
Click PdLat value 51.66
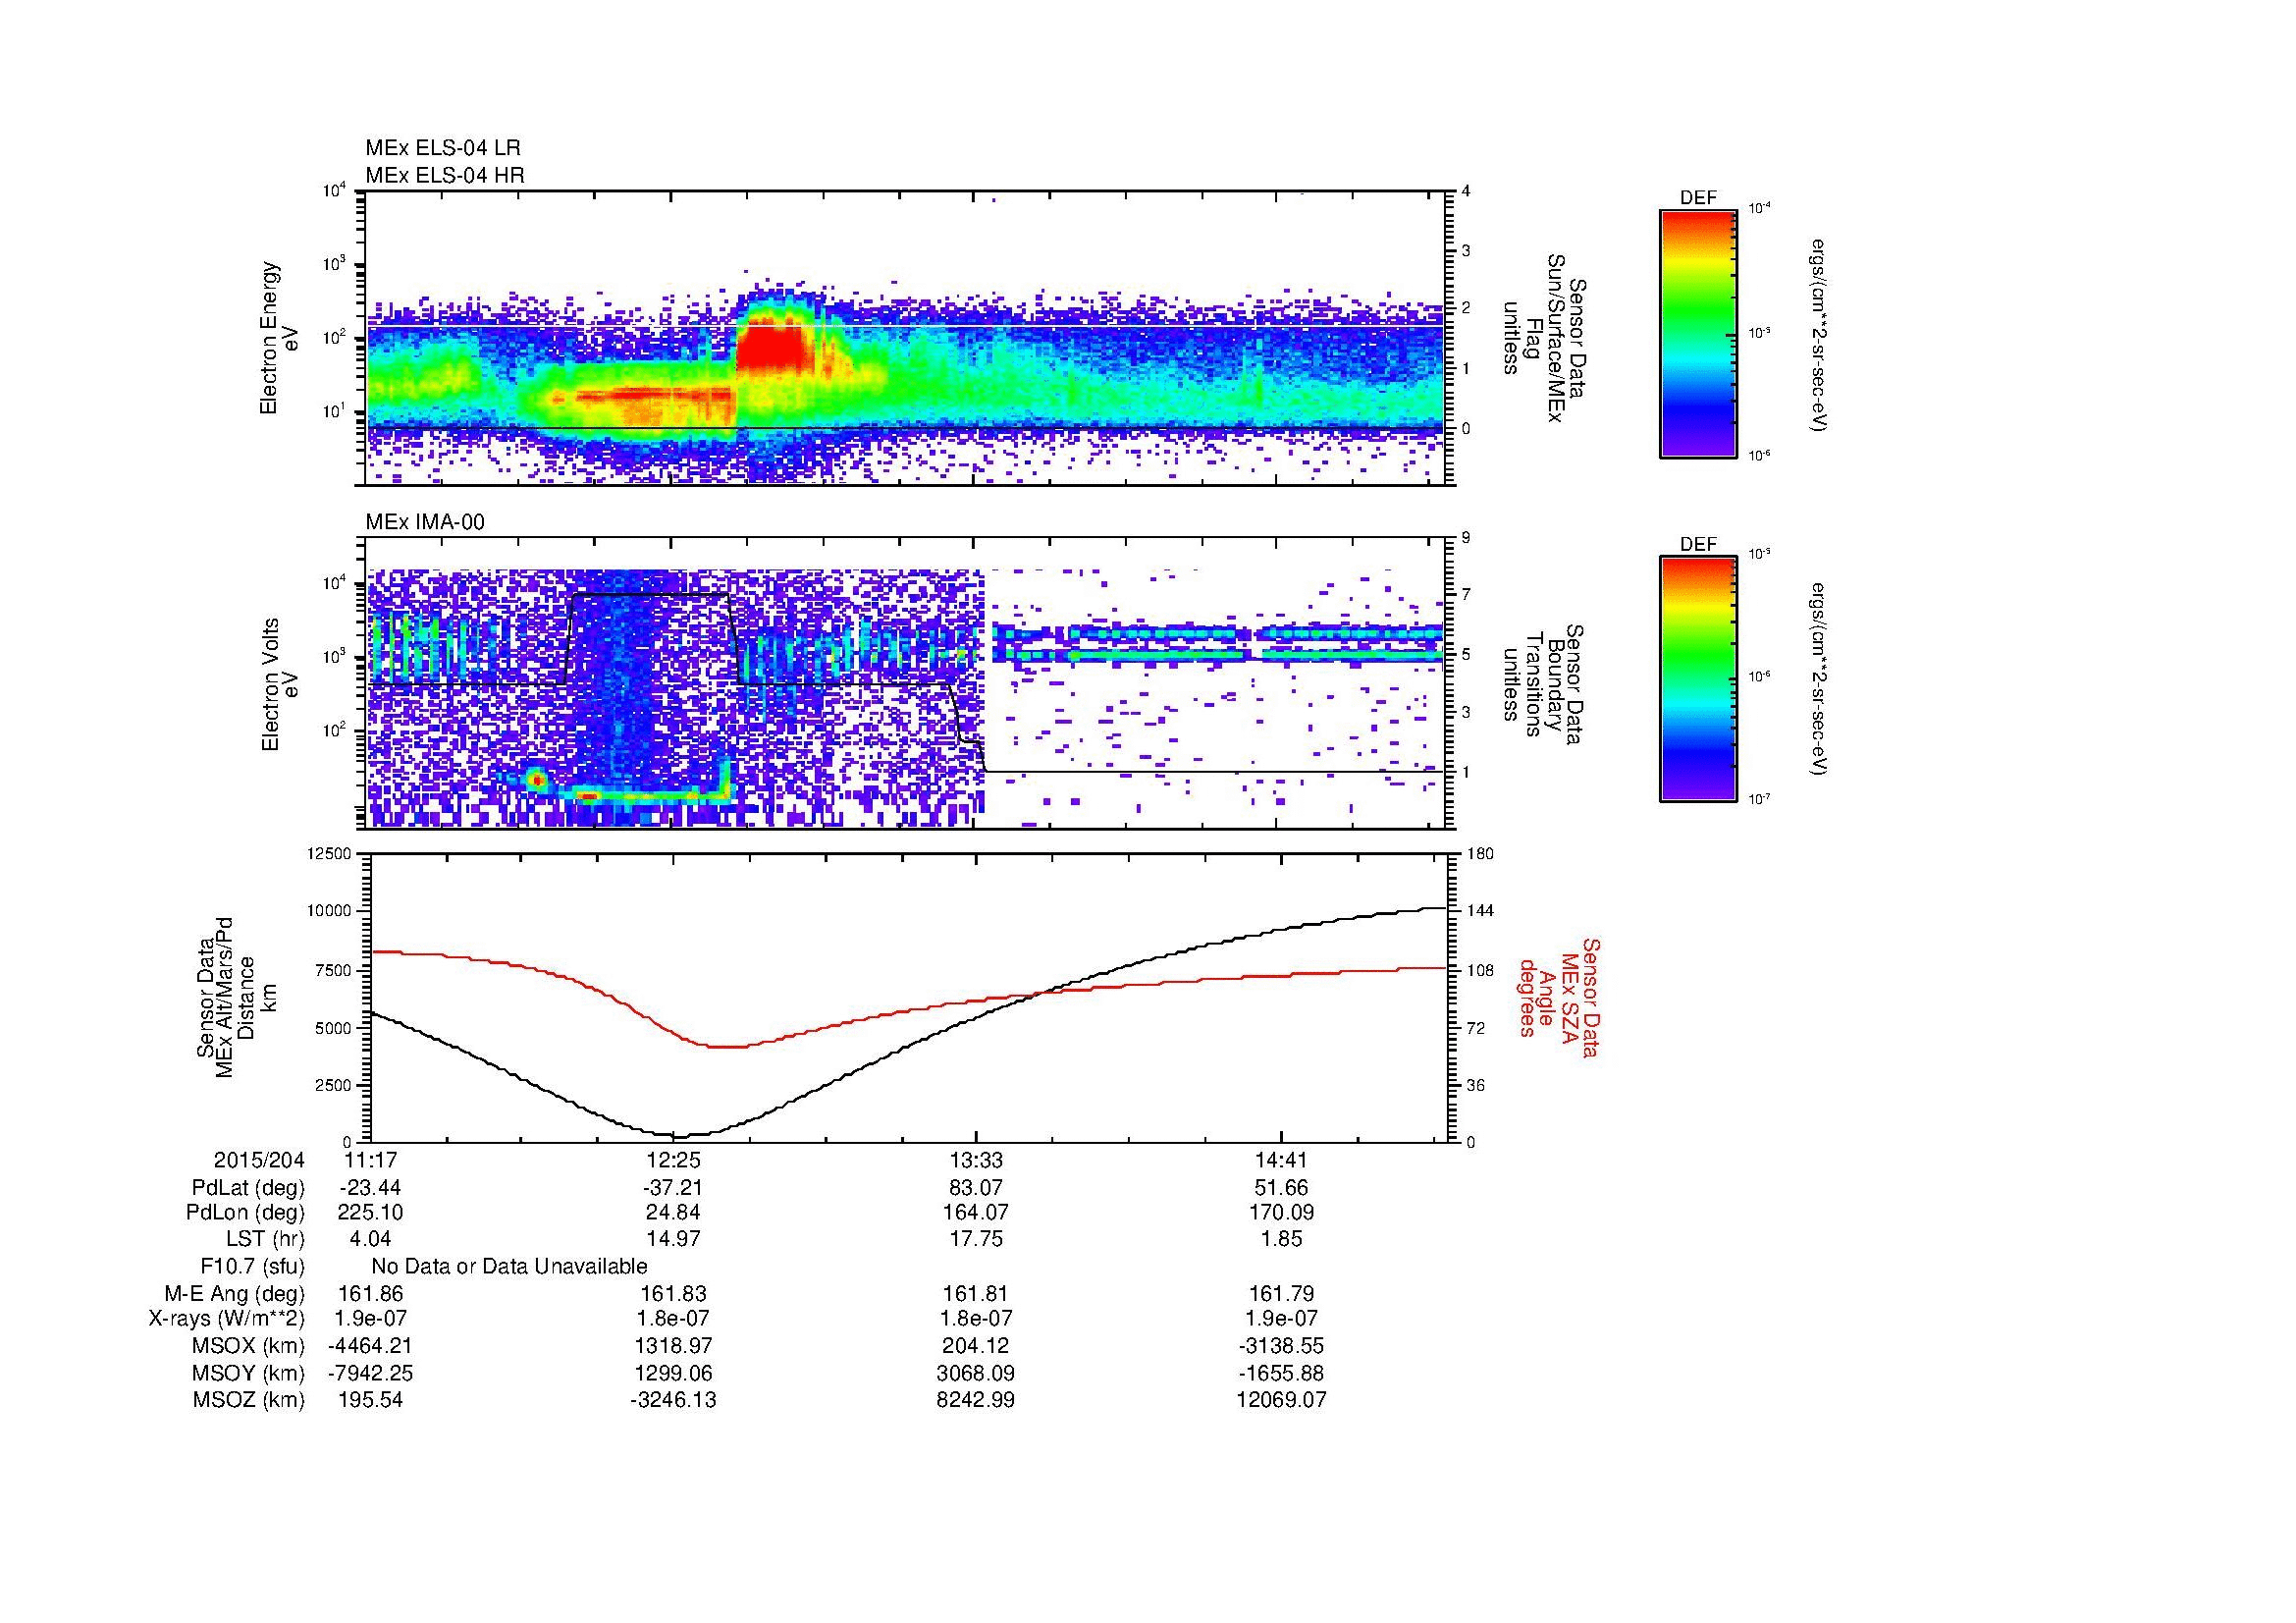coord(1281,1188)
